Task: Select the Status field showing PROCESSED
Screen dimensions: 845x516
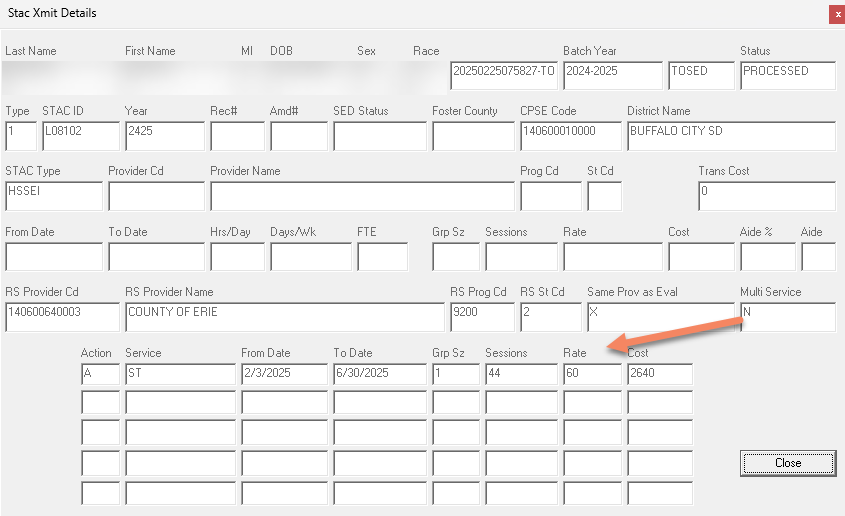Action: (787, 76)
